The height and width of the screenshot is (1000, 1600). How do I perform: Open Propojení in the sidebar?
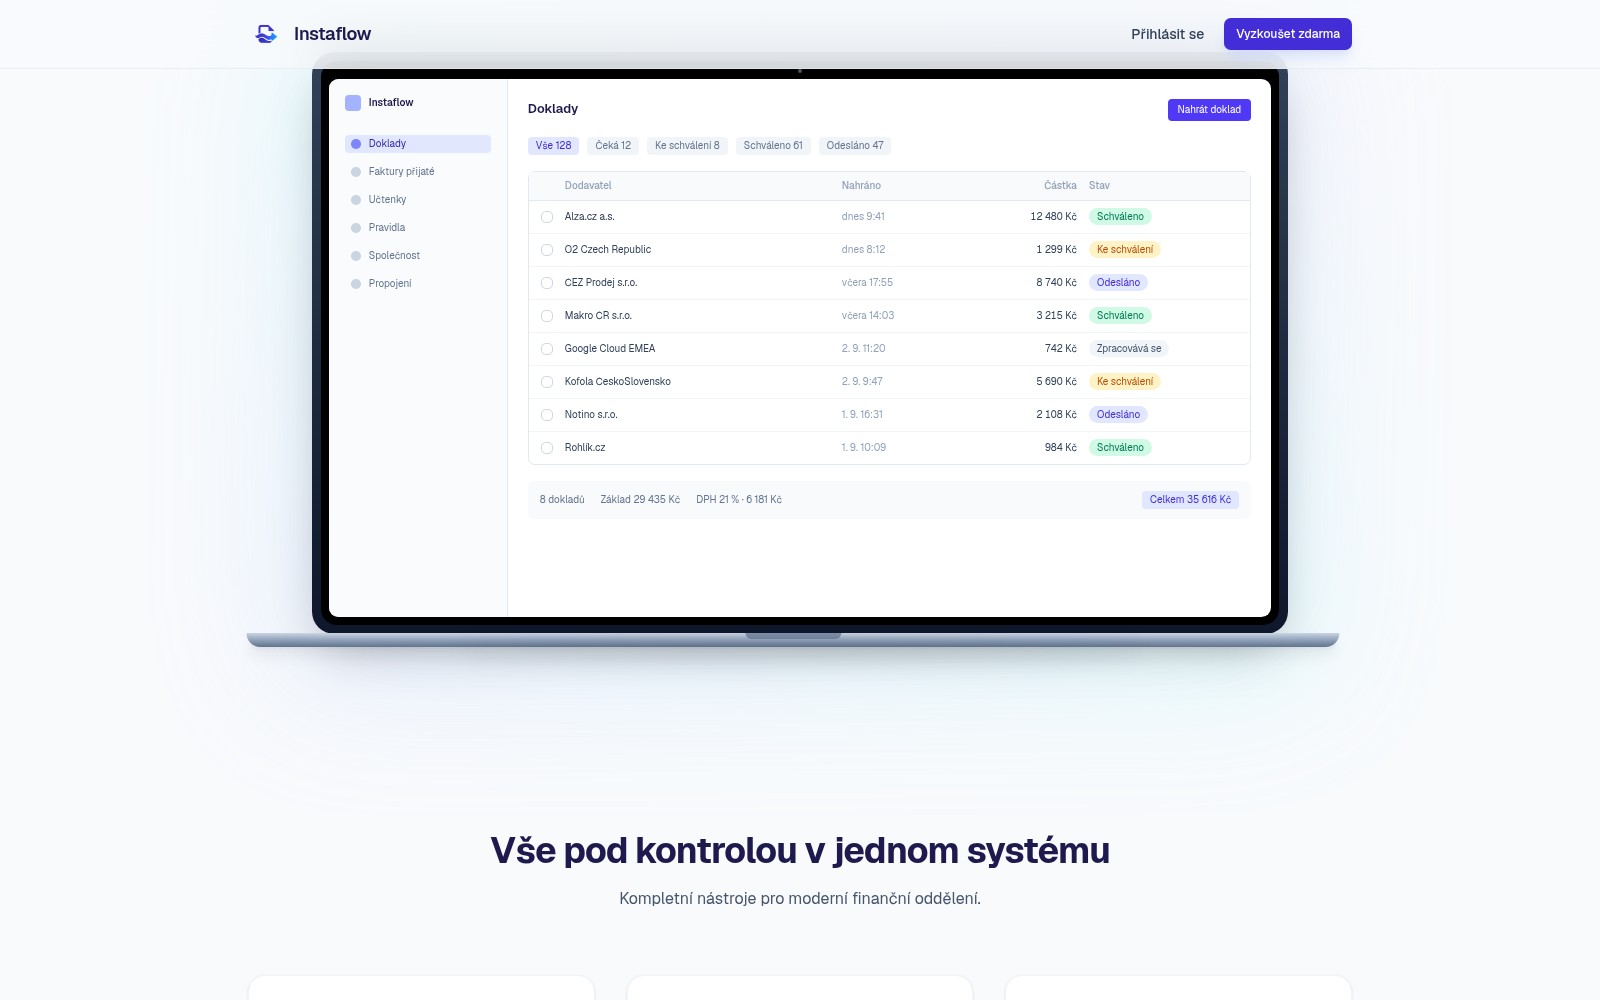pyautogui.click(x=418, y=284)
